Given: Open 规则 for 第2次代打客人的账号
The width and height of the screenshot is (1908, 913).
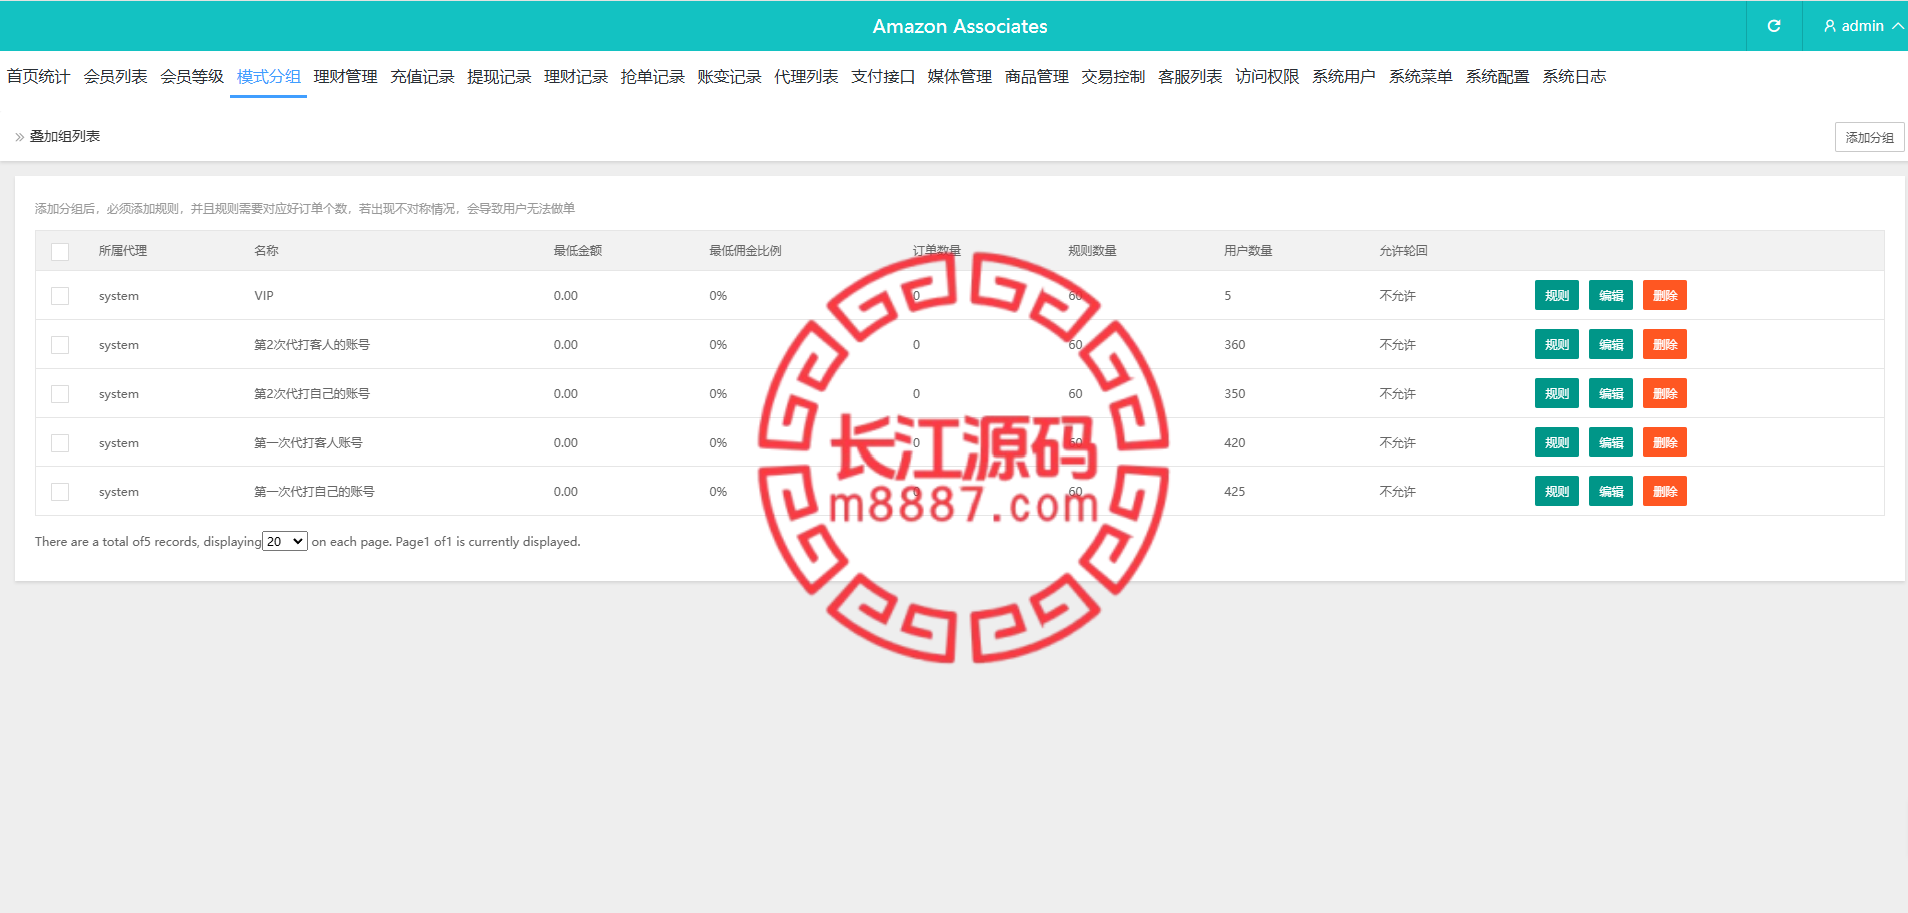Looking at the screenshot, I should pos(1557,344).
